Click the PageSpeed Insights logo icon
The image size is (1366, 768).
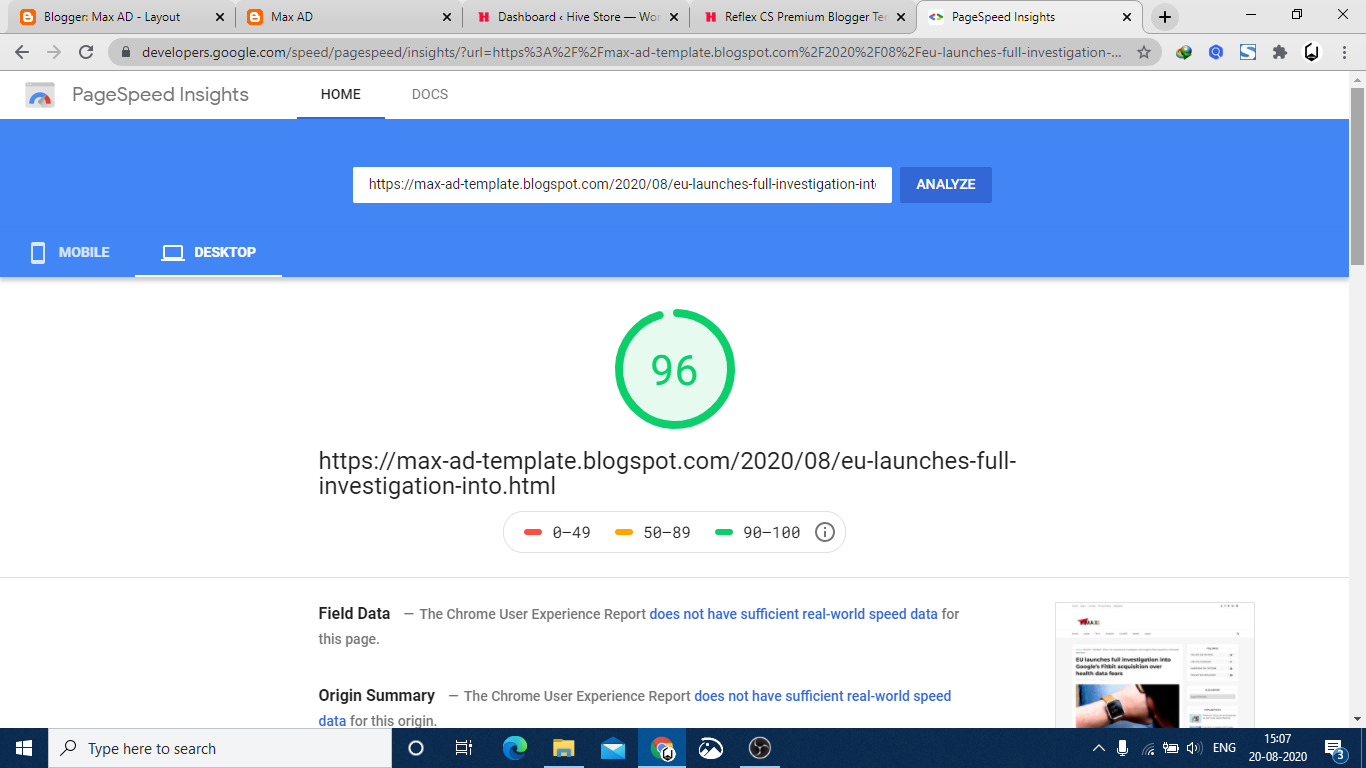(x=40, y=95)
